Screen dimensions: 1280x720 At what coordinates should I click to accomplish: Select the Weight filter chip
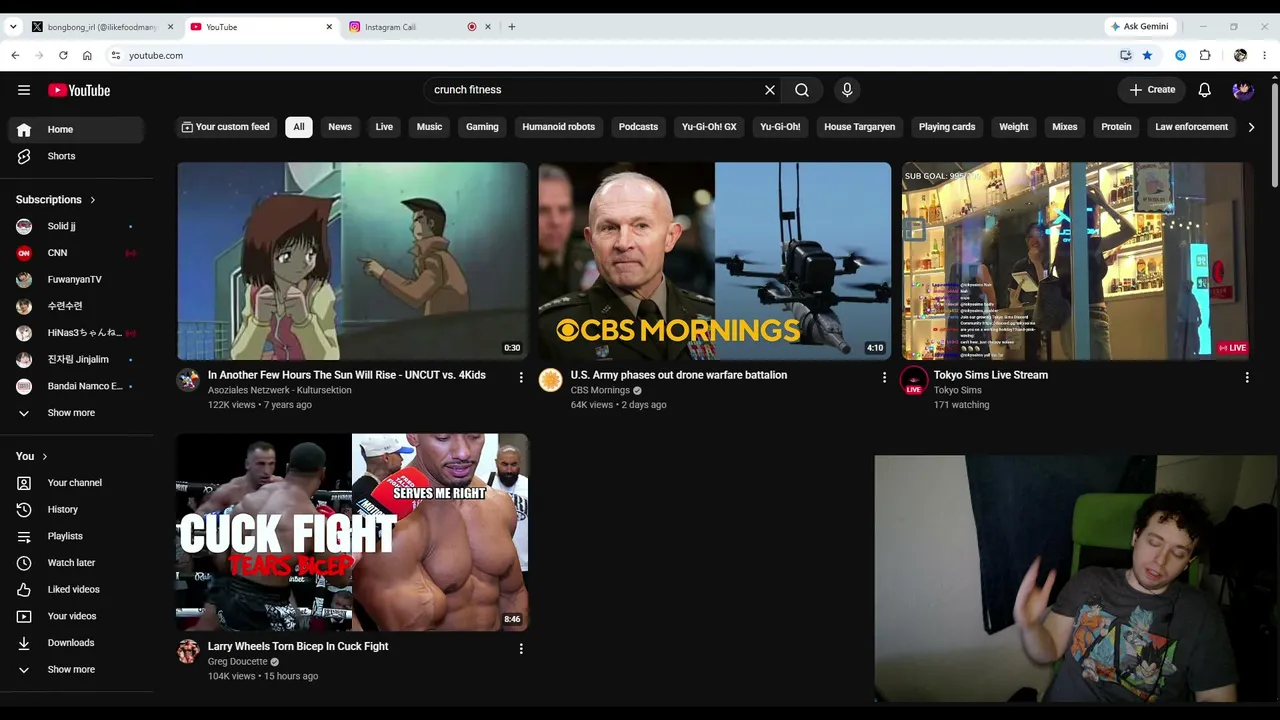[x=1013, y=127]
